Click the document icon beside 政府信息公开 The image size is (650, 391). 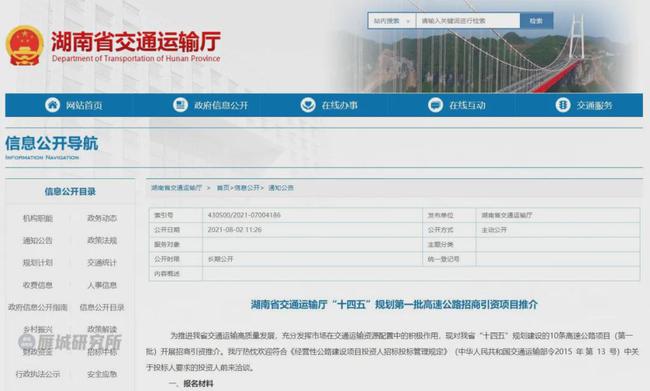click(180, 105)
